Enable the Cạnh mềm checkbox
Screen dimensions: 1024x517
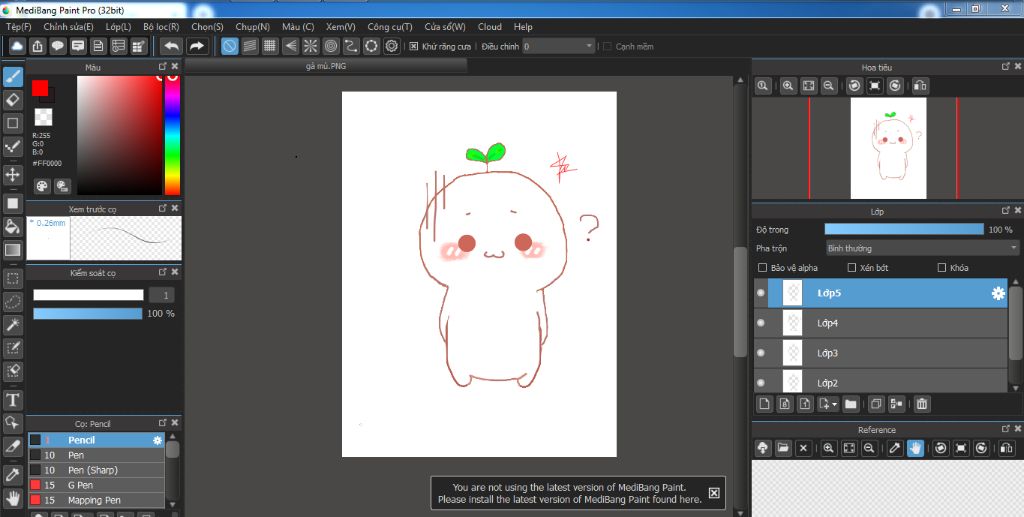tap(607, 46)
